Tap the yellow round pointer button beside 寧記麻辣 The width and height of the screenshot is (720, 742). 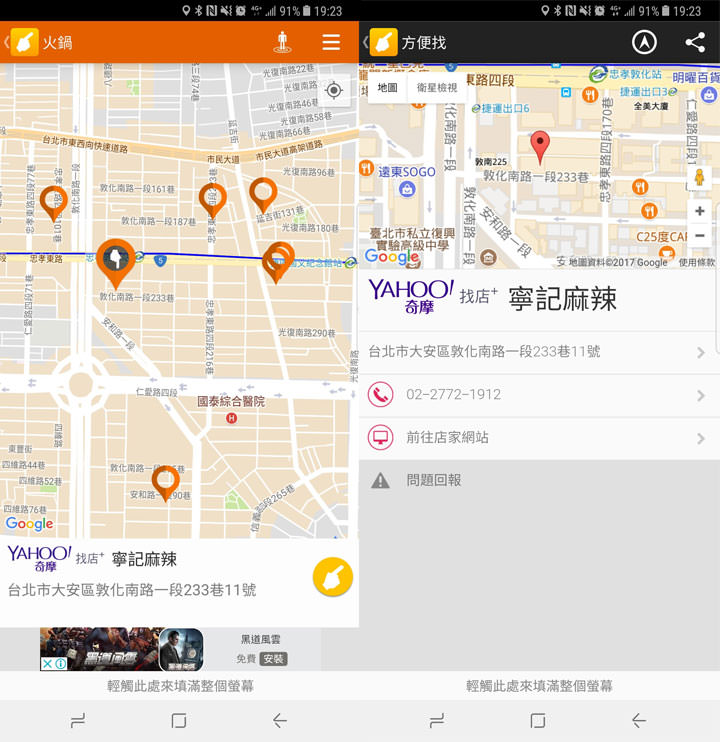tap(333, 576)
